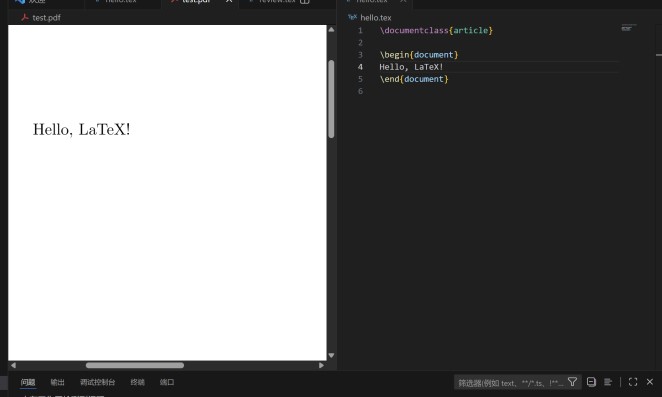The width and height of the screenshot is (662, 397).
Task: Maximize the bottom panel size
Action: click(632, 382)
